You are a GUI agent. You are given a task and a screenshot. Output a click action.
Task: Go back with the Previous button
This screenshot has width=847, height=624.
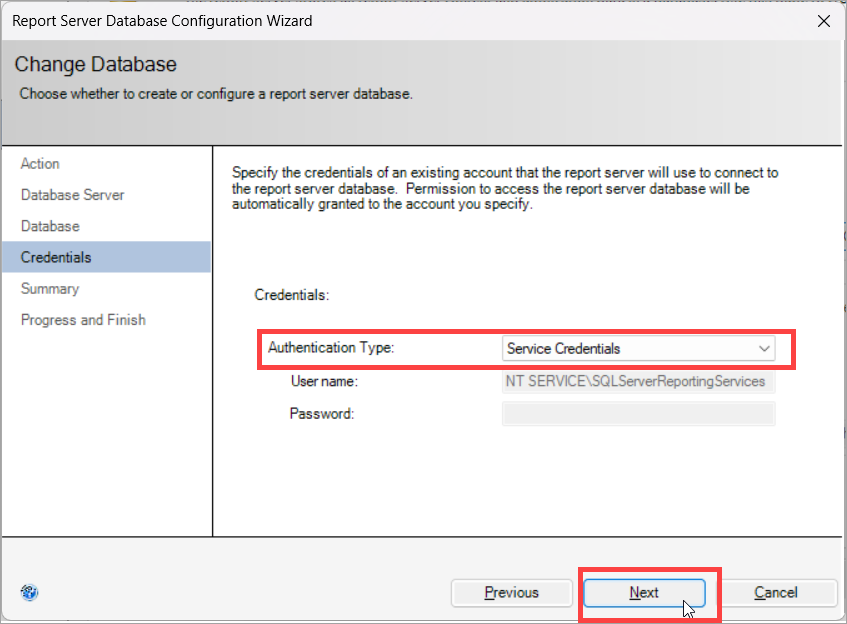coord(512,593)
